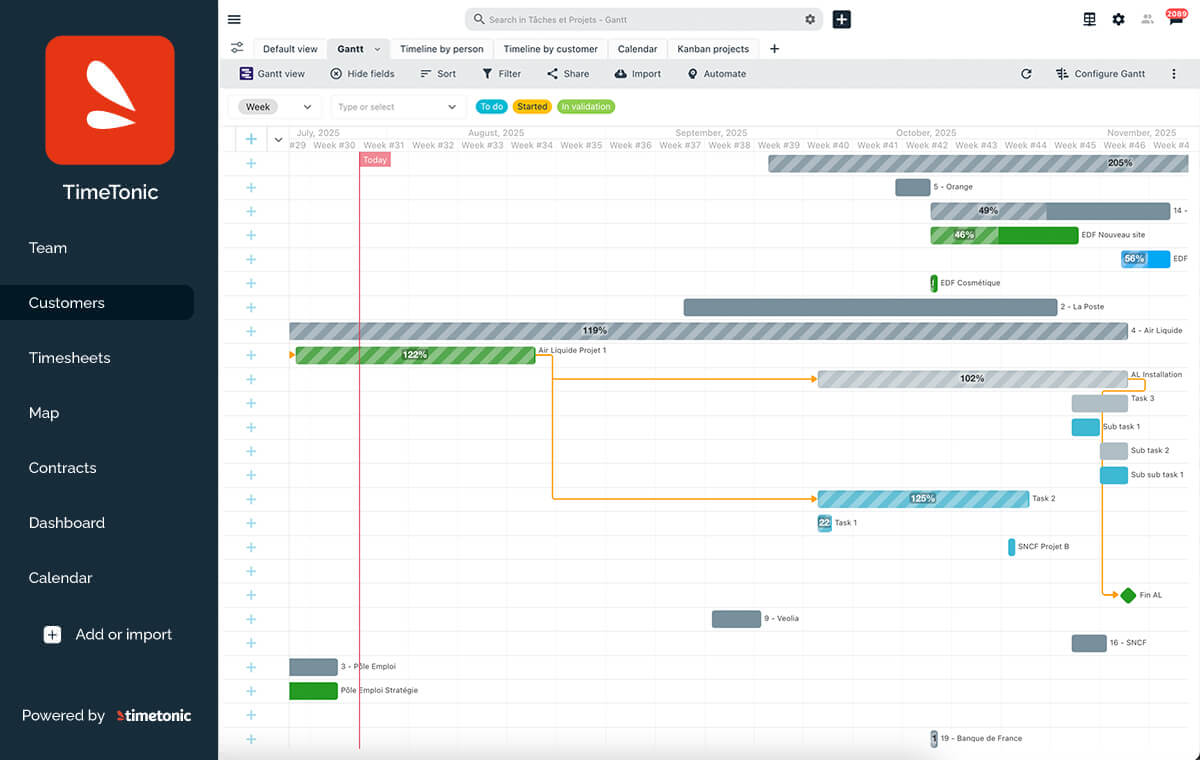Open Configure Gantt
Image resolution: width=1200 pixels, height=760 pixels.
click(1100, 74)
